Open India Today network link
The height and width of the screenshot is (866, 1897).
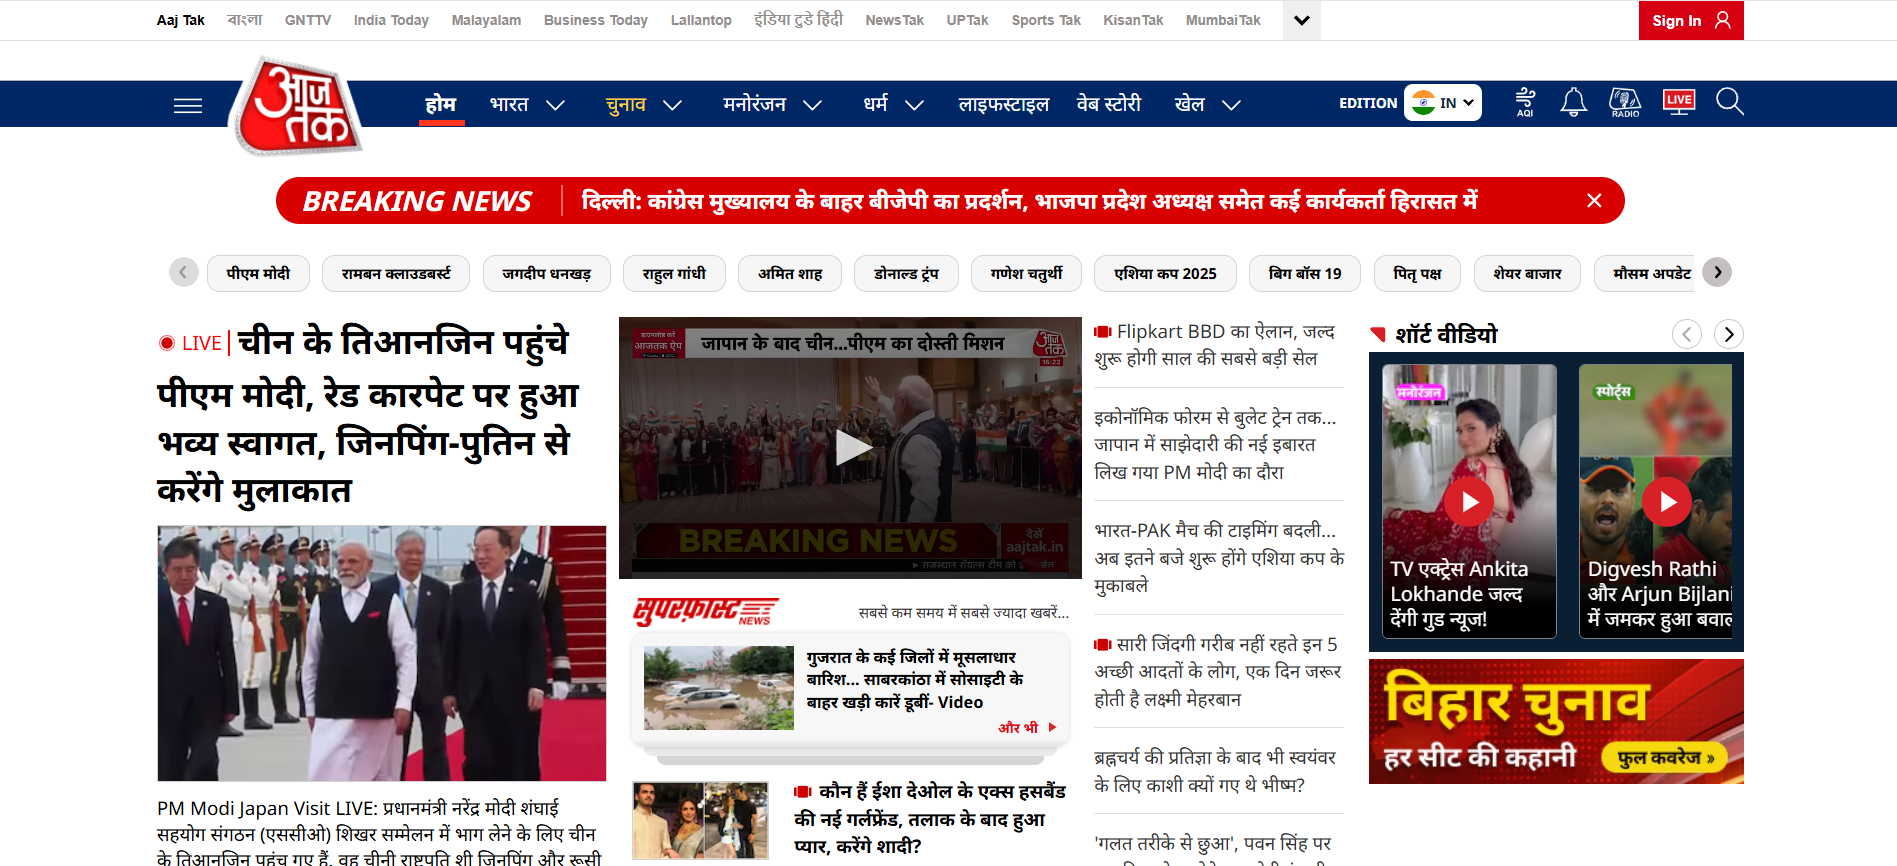tap(391, 20)
